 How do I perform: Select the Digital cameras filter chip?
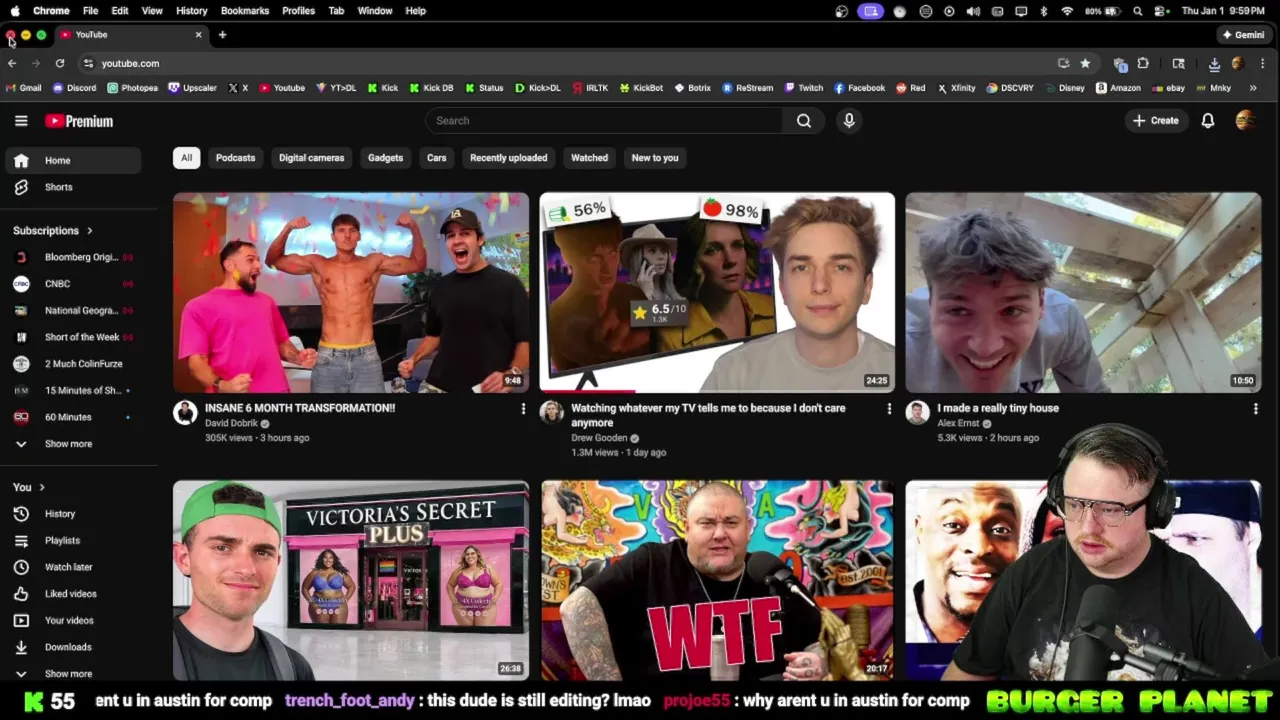(x=311, y=158)
